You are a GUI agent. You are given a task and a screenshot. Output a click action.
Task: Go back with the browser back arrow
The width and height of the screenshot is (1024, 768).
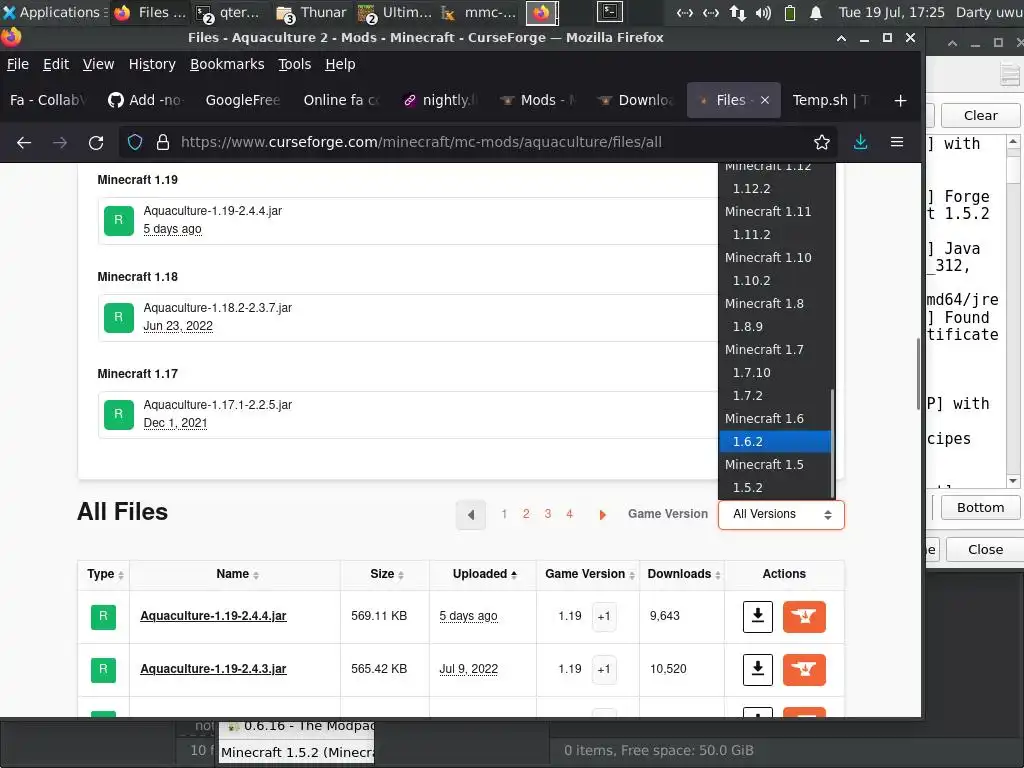pyautogui.click(x=24, y=142)
